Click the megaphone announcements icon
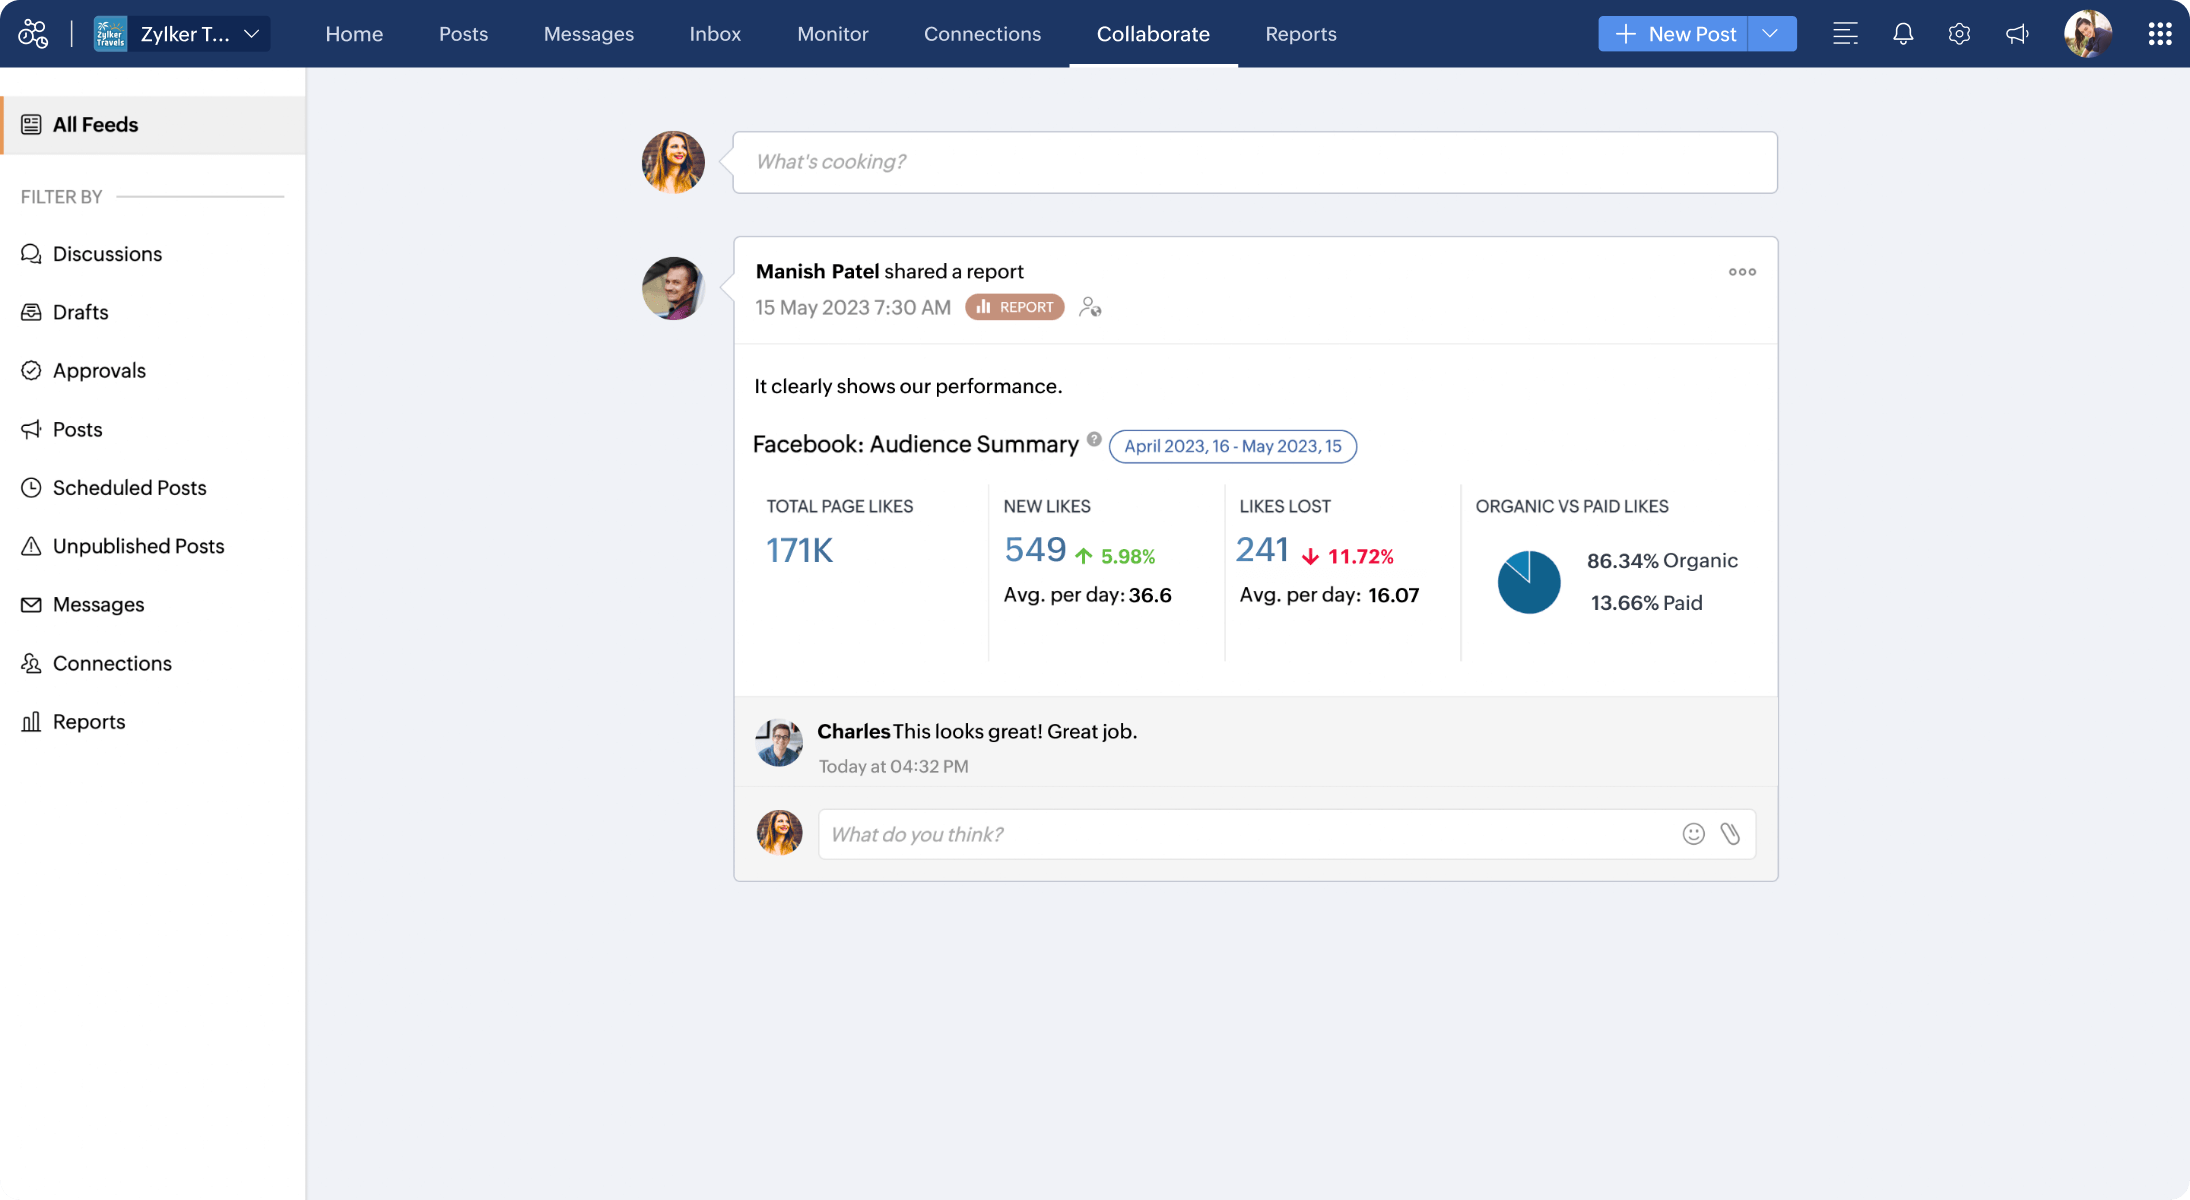Screen dimensions: 2190x1200 [x=2017, y=34]
